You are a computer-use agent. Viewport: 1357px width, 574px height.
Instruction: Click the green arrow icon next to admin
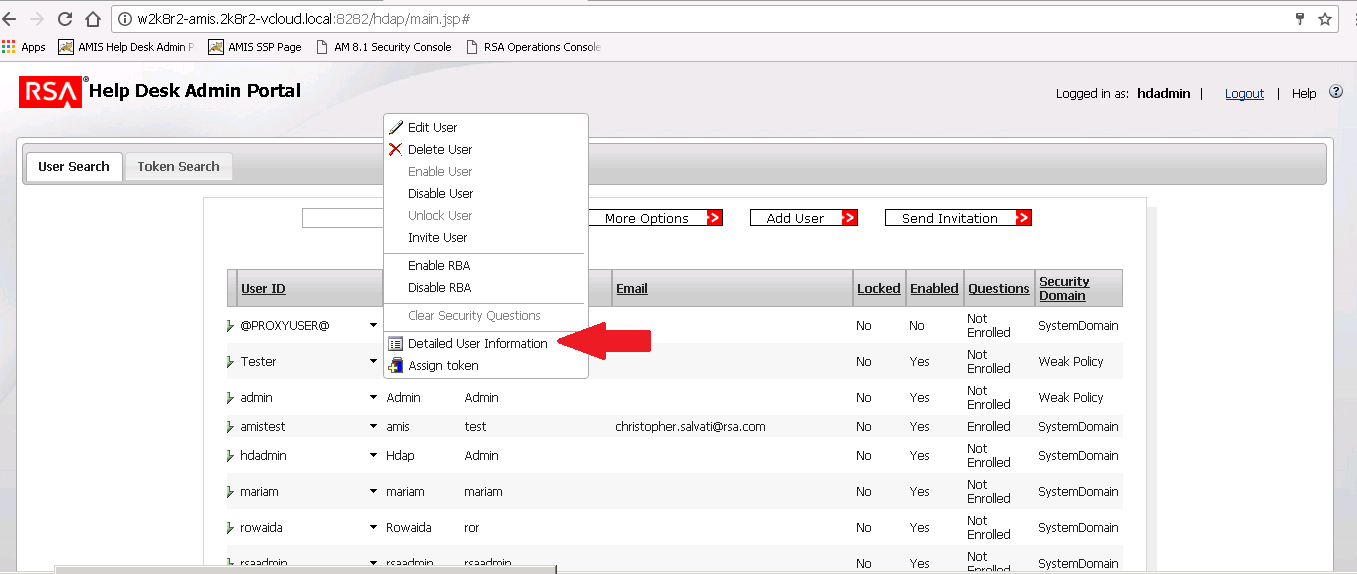pos(231,398)
